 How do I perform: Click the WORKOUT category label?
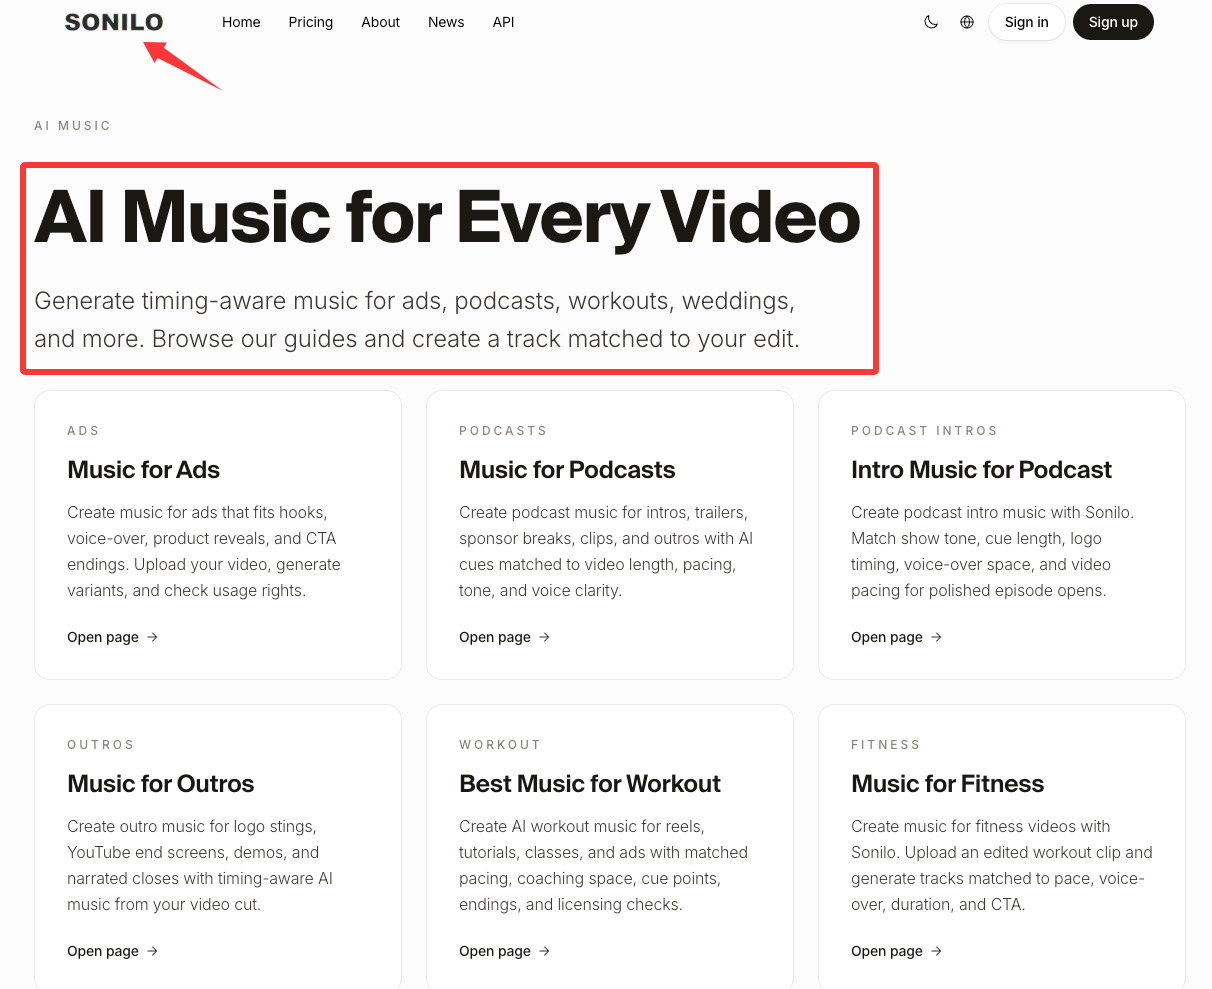[x=500, y=745]
